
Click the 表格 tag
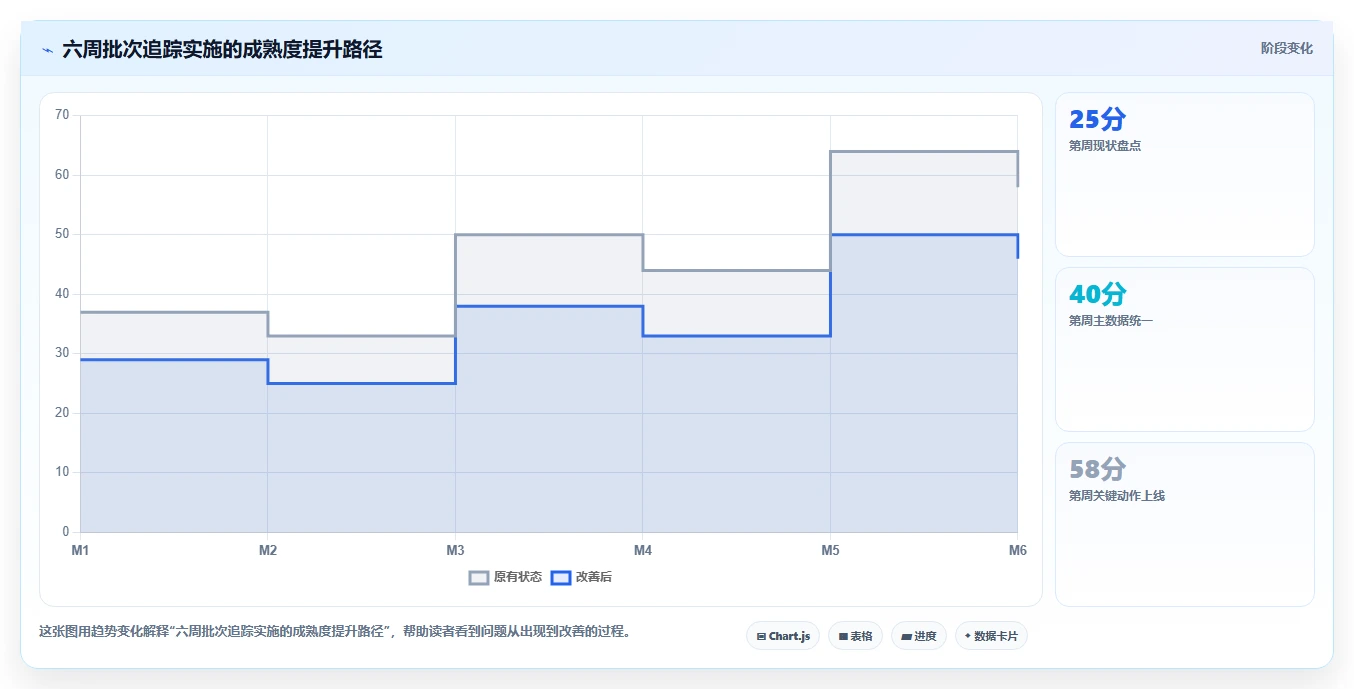855,636
